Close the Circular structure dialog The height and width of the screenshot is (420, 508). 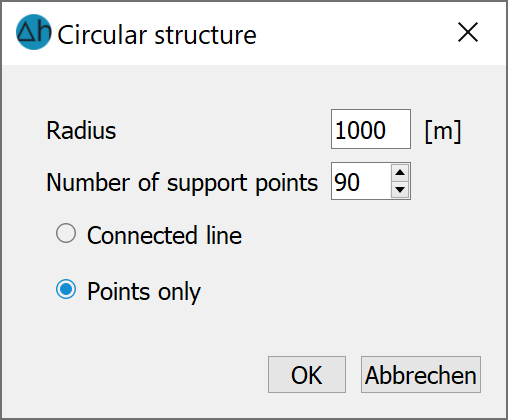tap(468, 32)
